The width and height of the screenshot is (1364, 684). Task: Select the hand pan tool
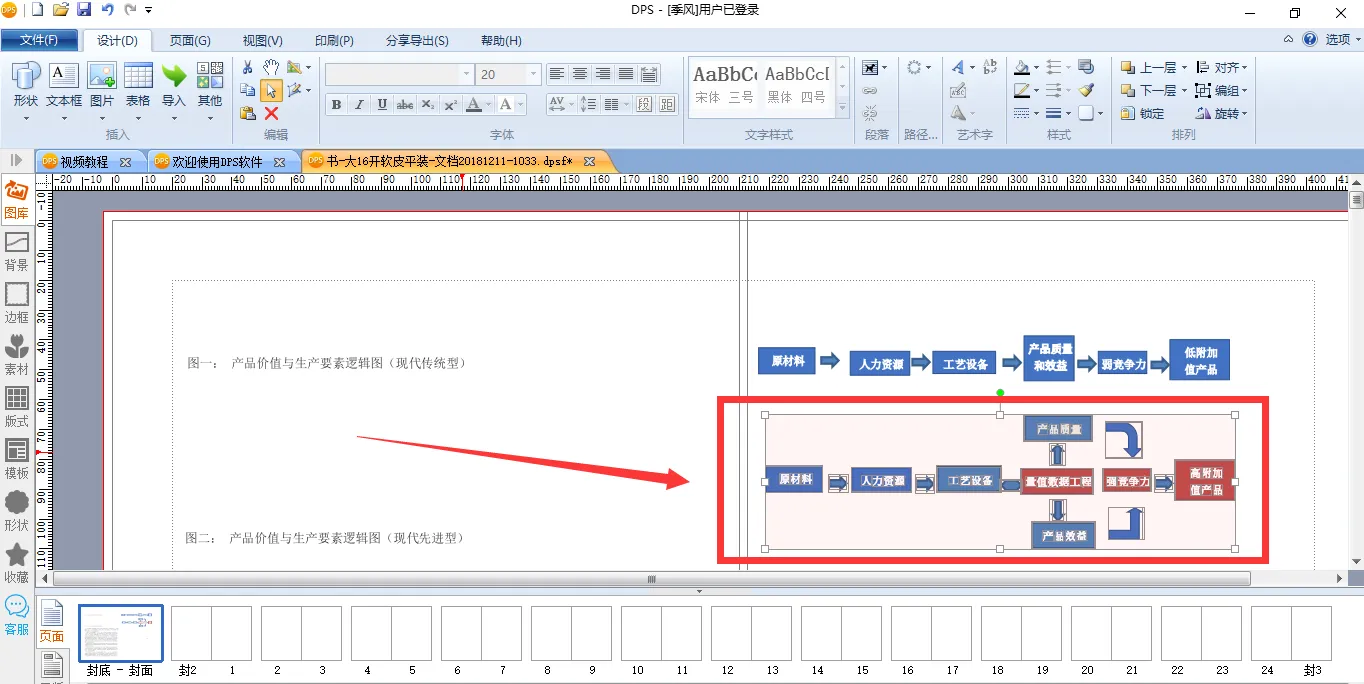(271, 67)
